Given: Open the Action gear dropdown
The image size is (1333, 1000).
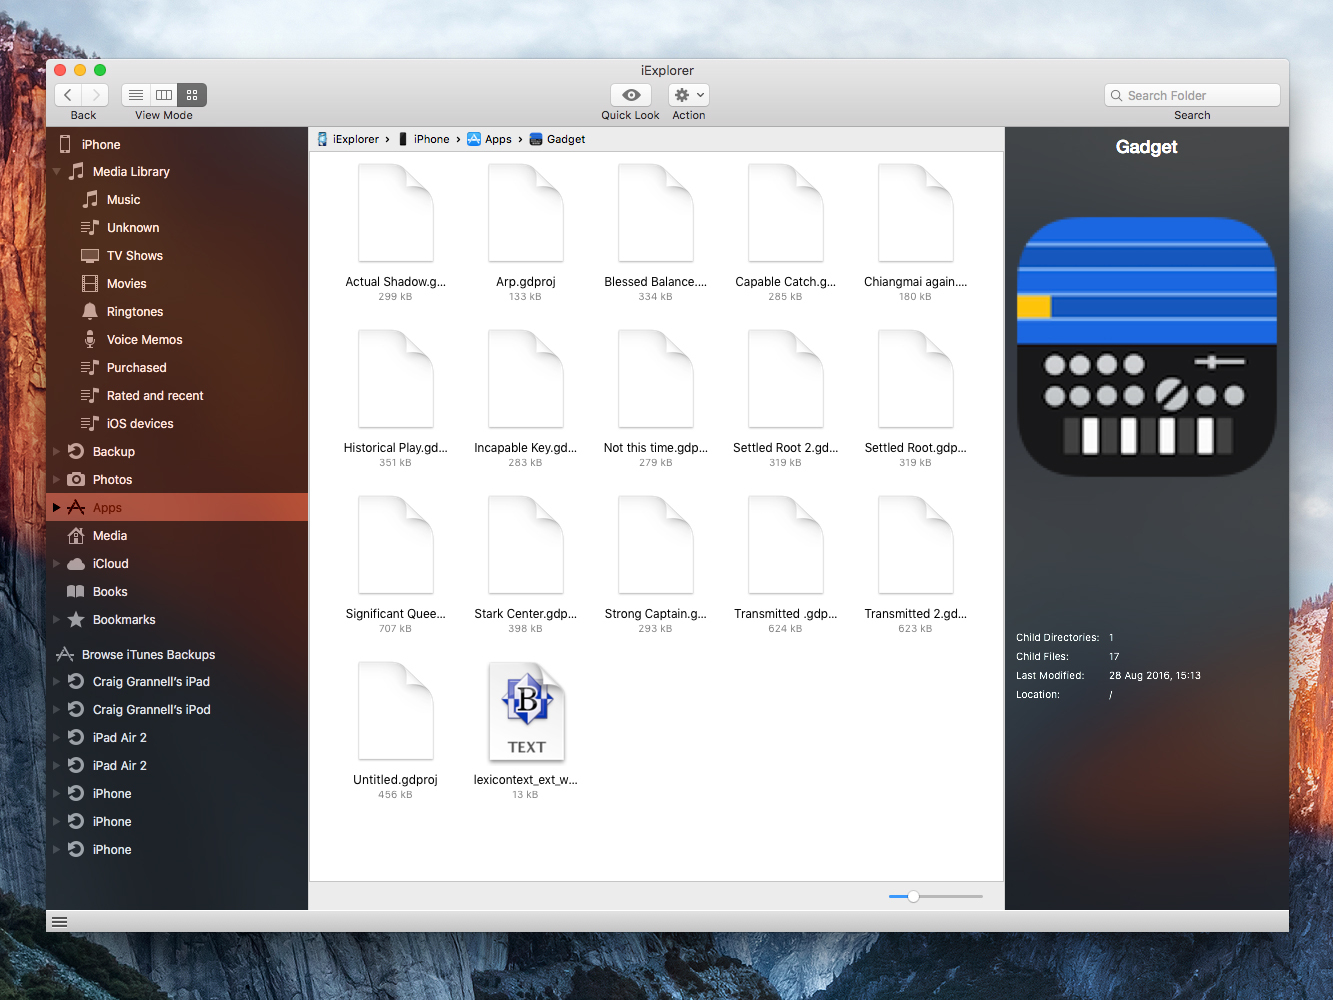Looking at the screenshot, I should pyautogui.click(x=689, y=95).
